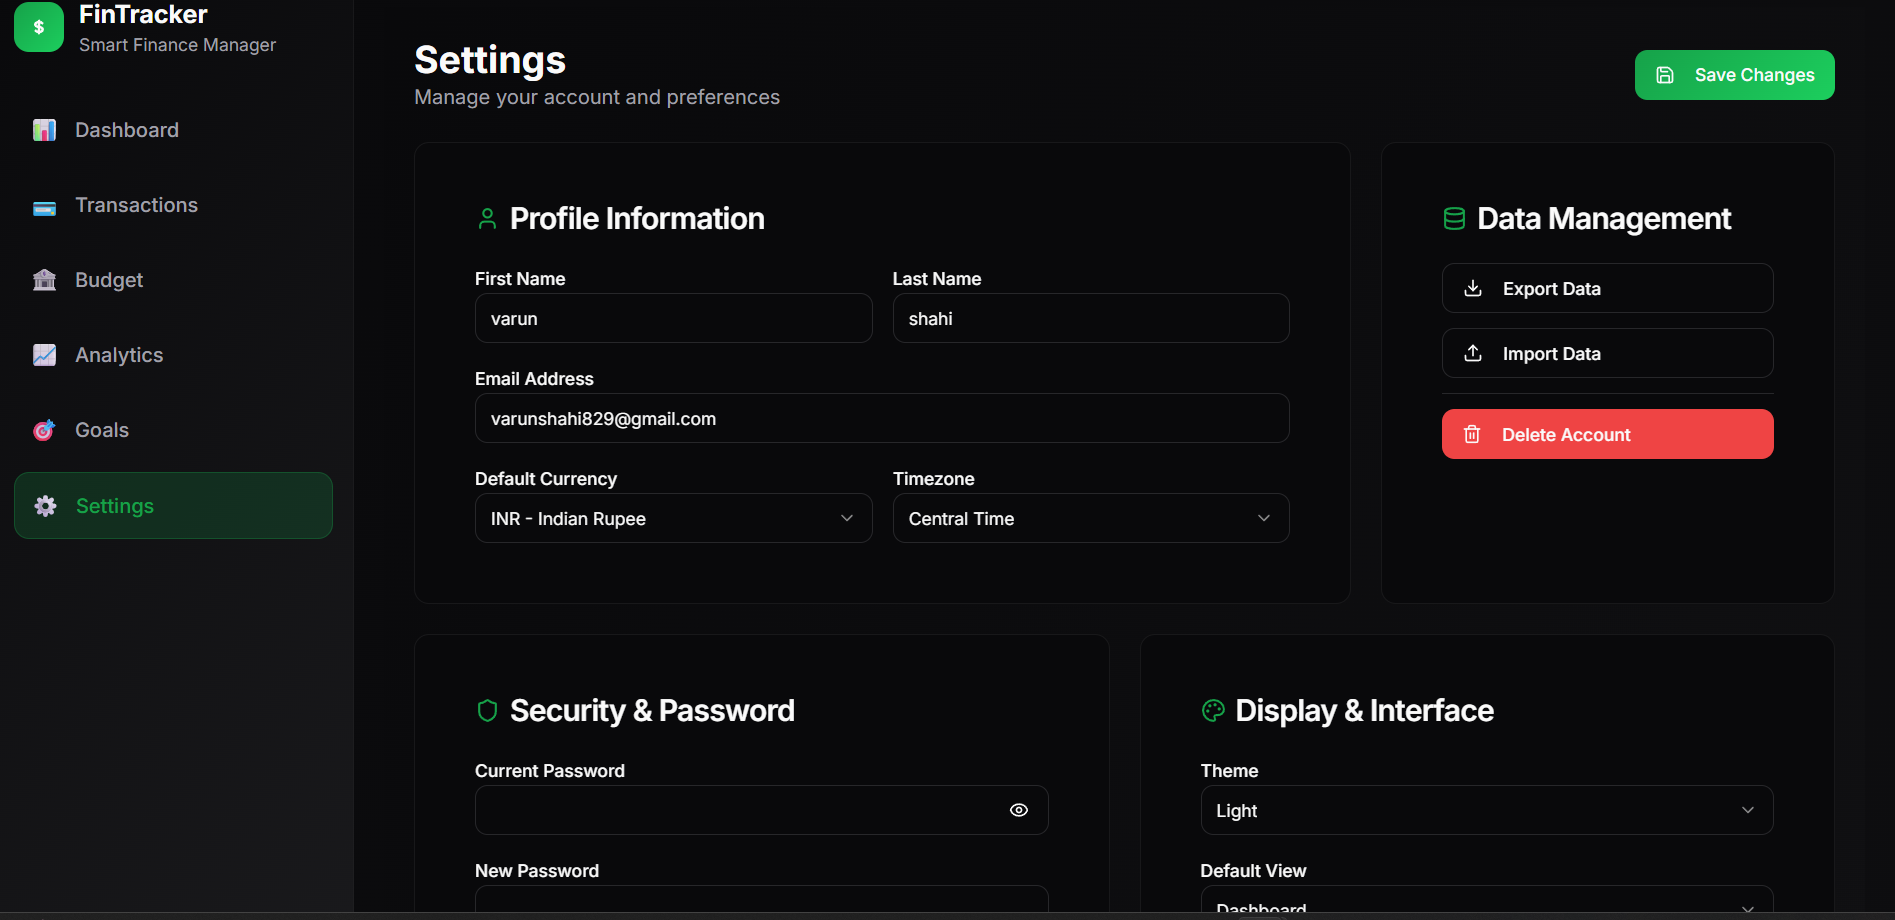
Task: Click the FinTracker dollar logo icon
Action: [x=39, y=27]
